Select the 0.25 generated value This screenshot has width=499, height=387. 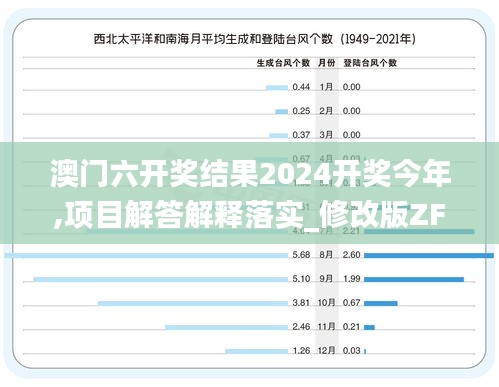click(301, 111)
